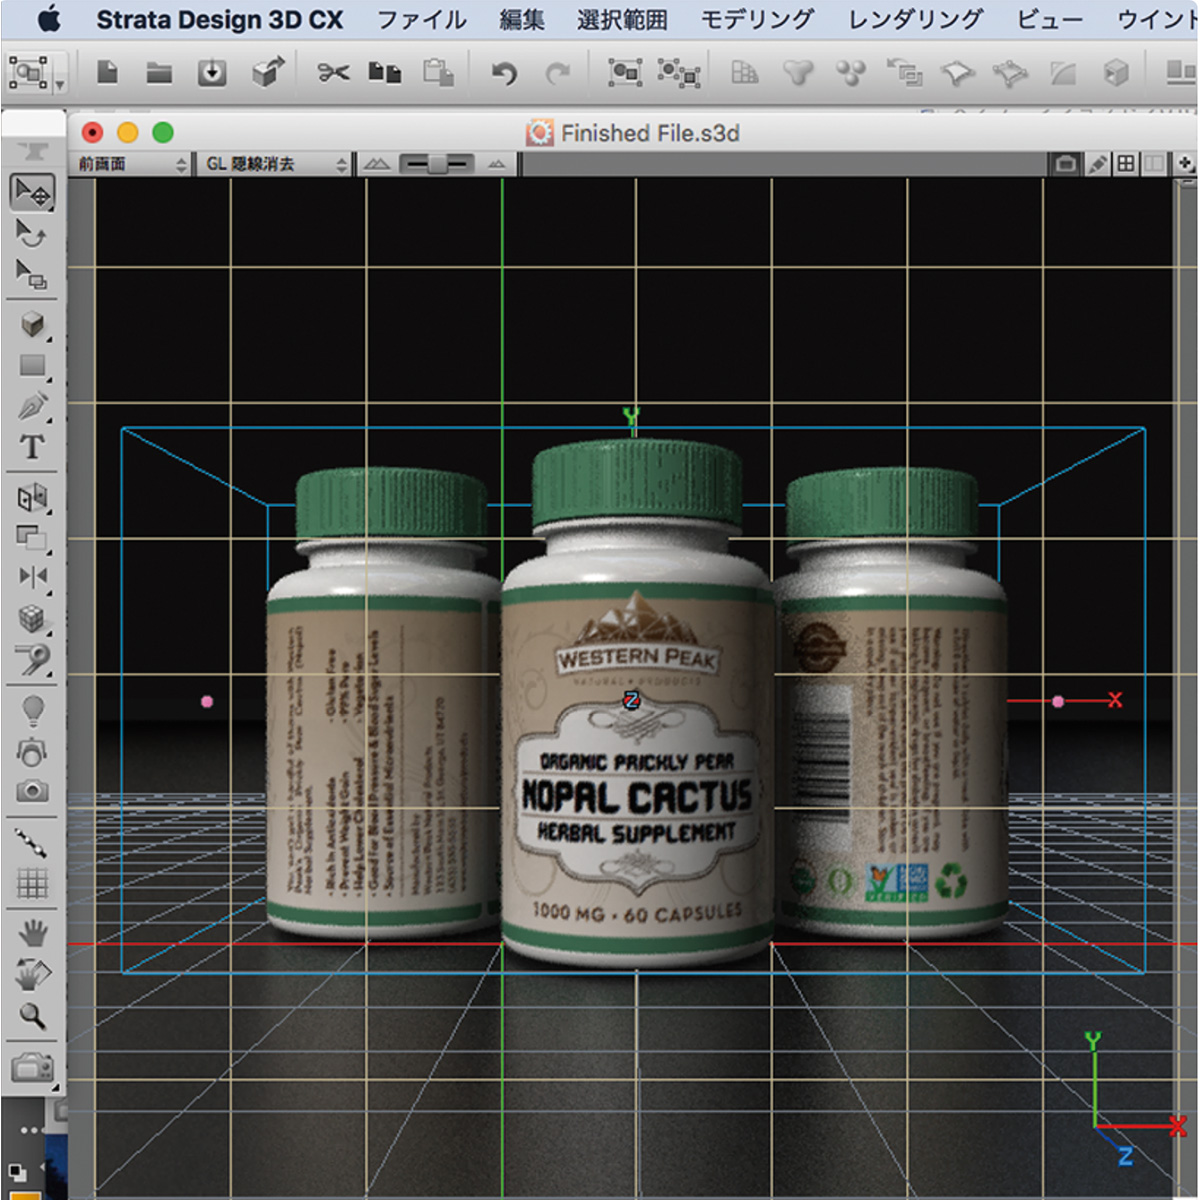The width and height of the screenshot is (1200, 1200).
Task: Click the Export box-with-arrow icon
Action: tap(267, 71)
